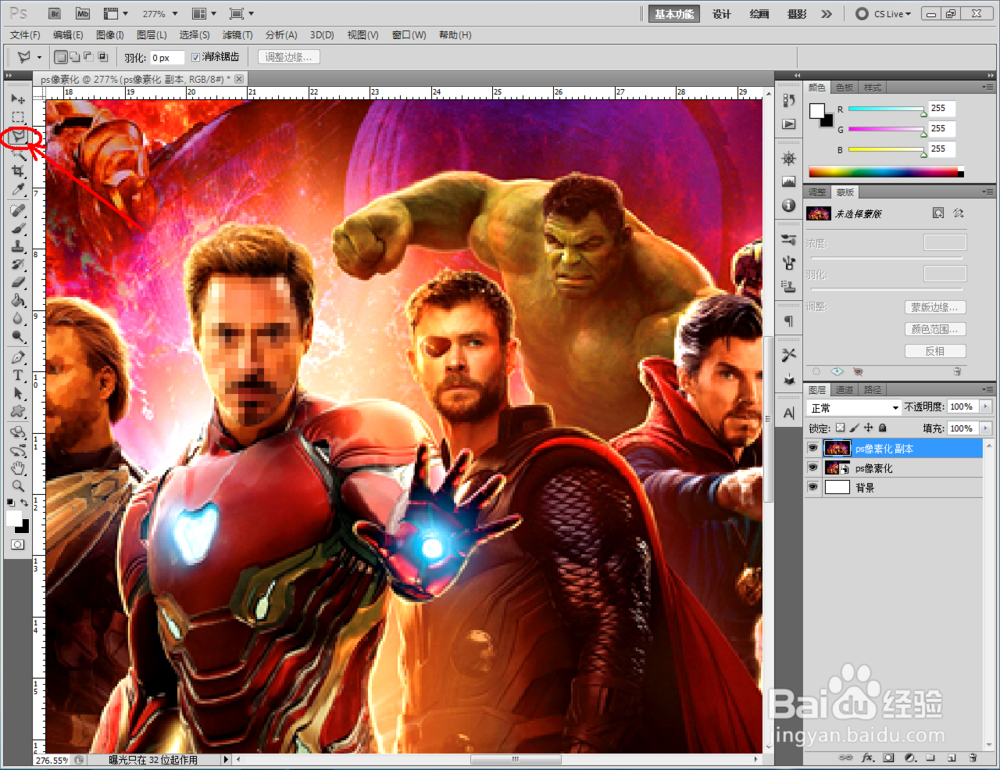Screen dimensions: 1000x770
Task: Switch to the 路径 paths tab
Action: (x=872, y=390)
